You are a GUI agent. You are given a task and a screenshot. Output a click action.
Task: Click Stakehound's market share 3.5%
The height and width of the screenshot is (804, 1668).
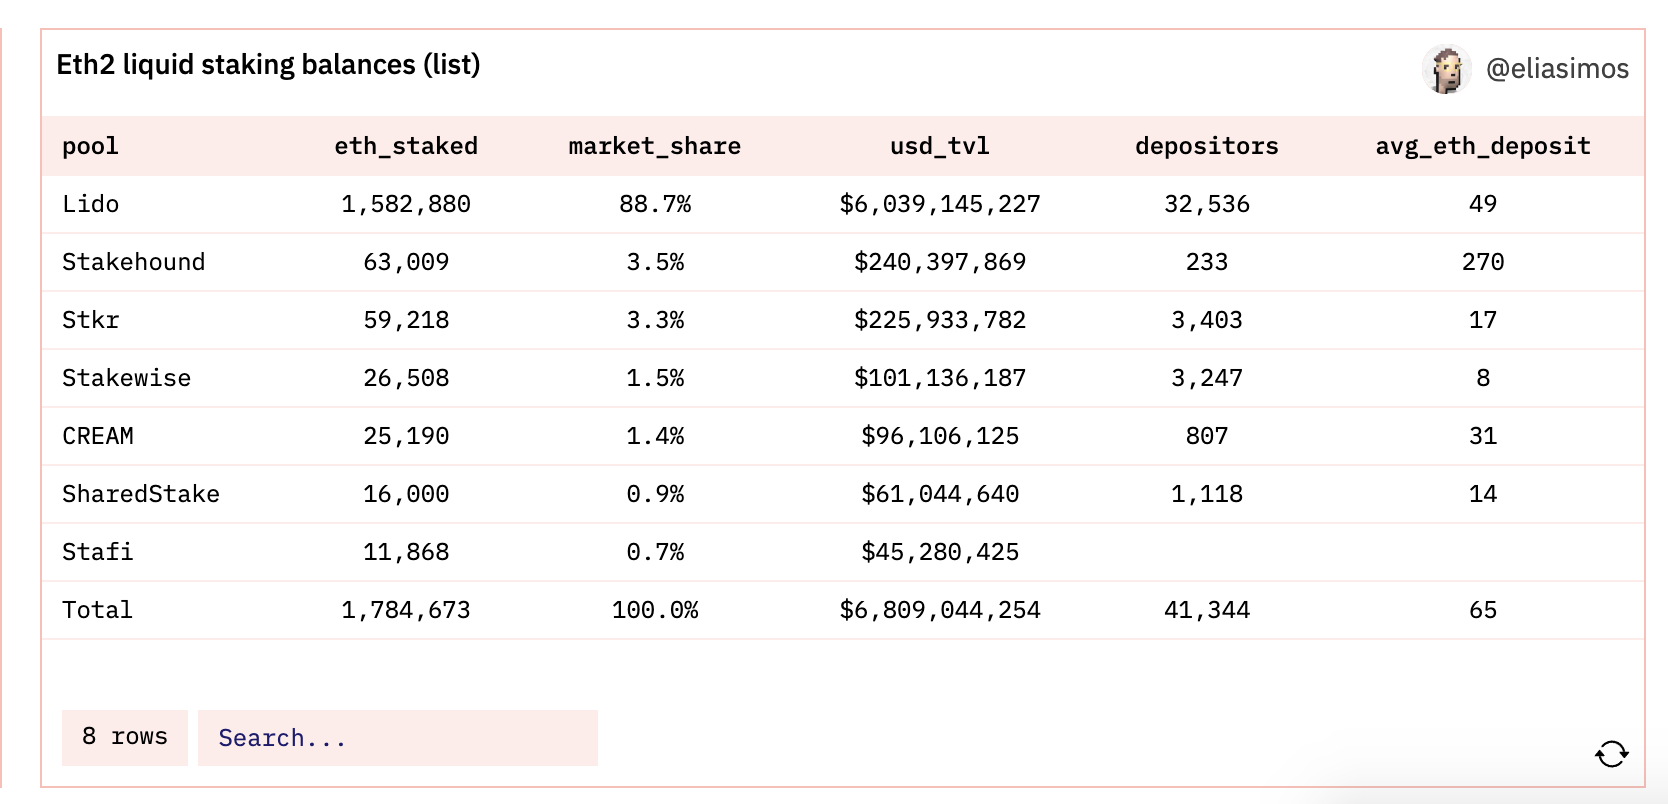coord(655,262)
